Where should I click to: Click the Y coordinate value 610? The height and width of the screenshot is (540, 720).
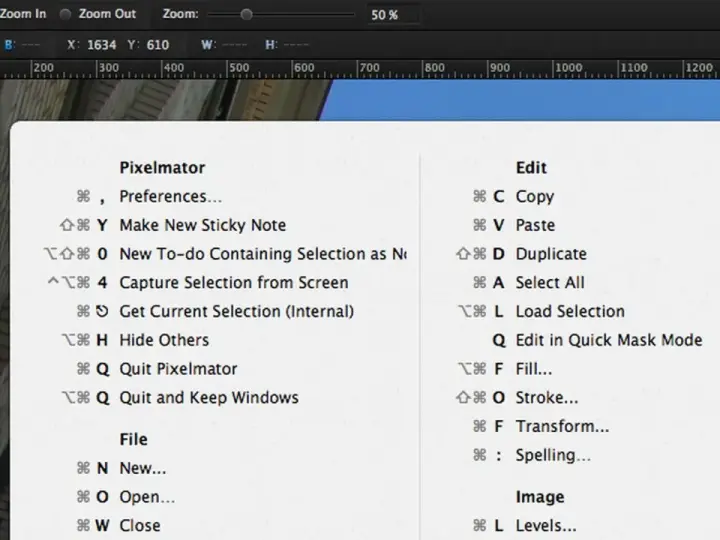click(158, 45)
